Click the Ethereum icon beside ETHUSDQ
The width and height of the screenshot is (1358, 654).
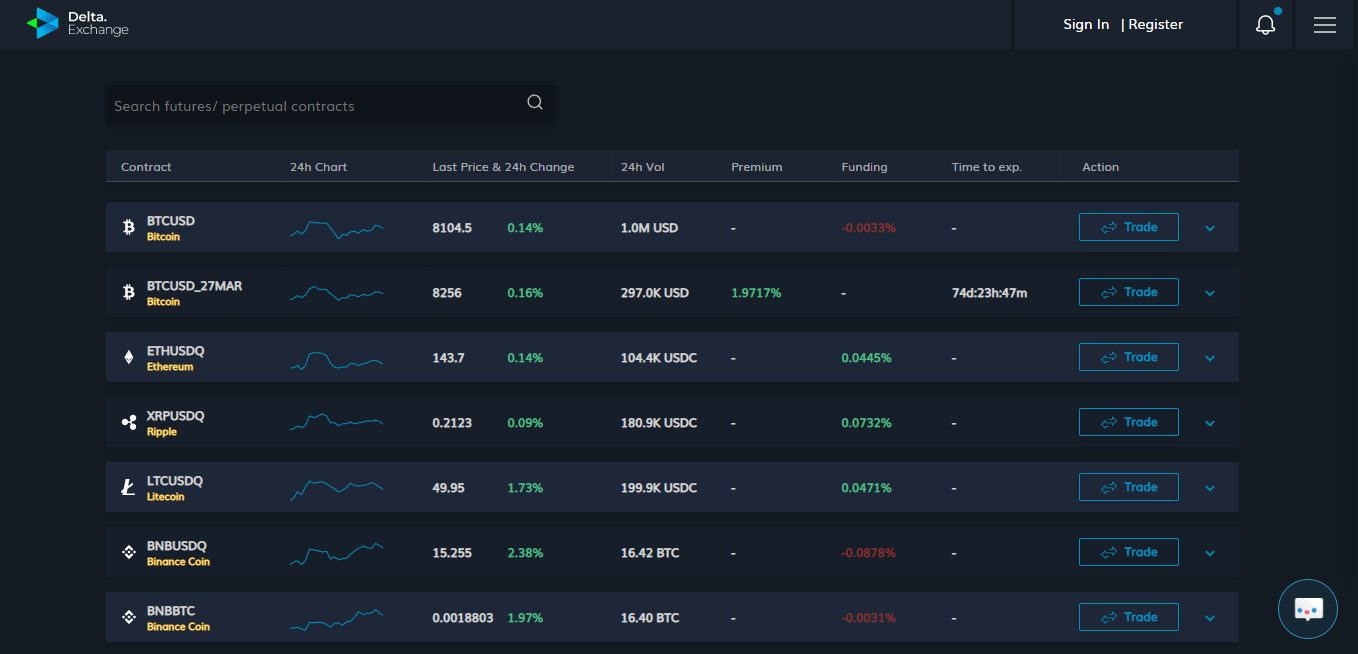pyautogui.click(x=128, y=358)
